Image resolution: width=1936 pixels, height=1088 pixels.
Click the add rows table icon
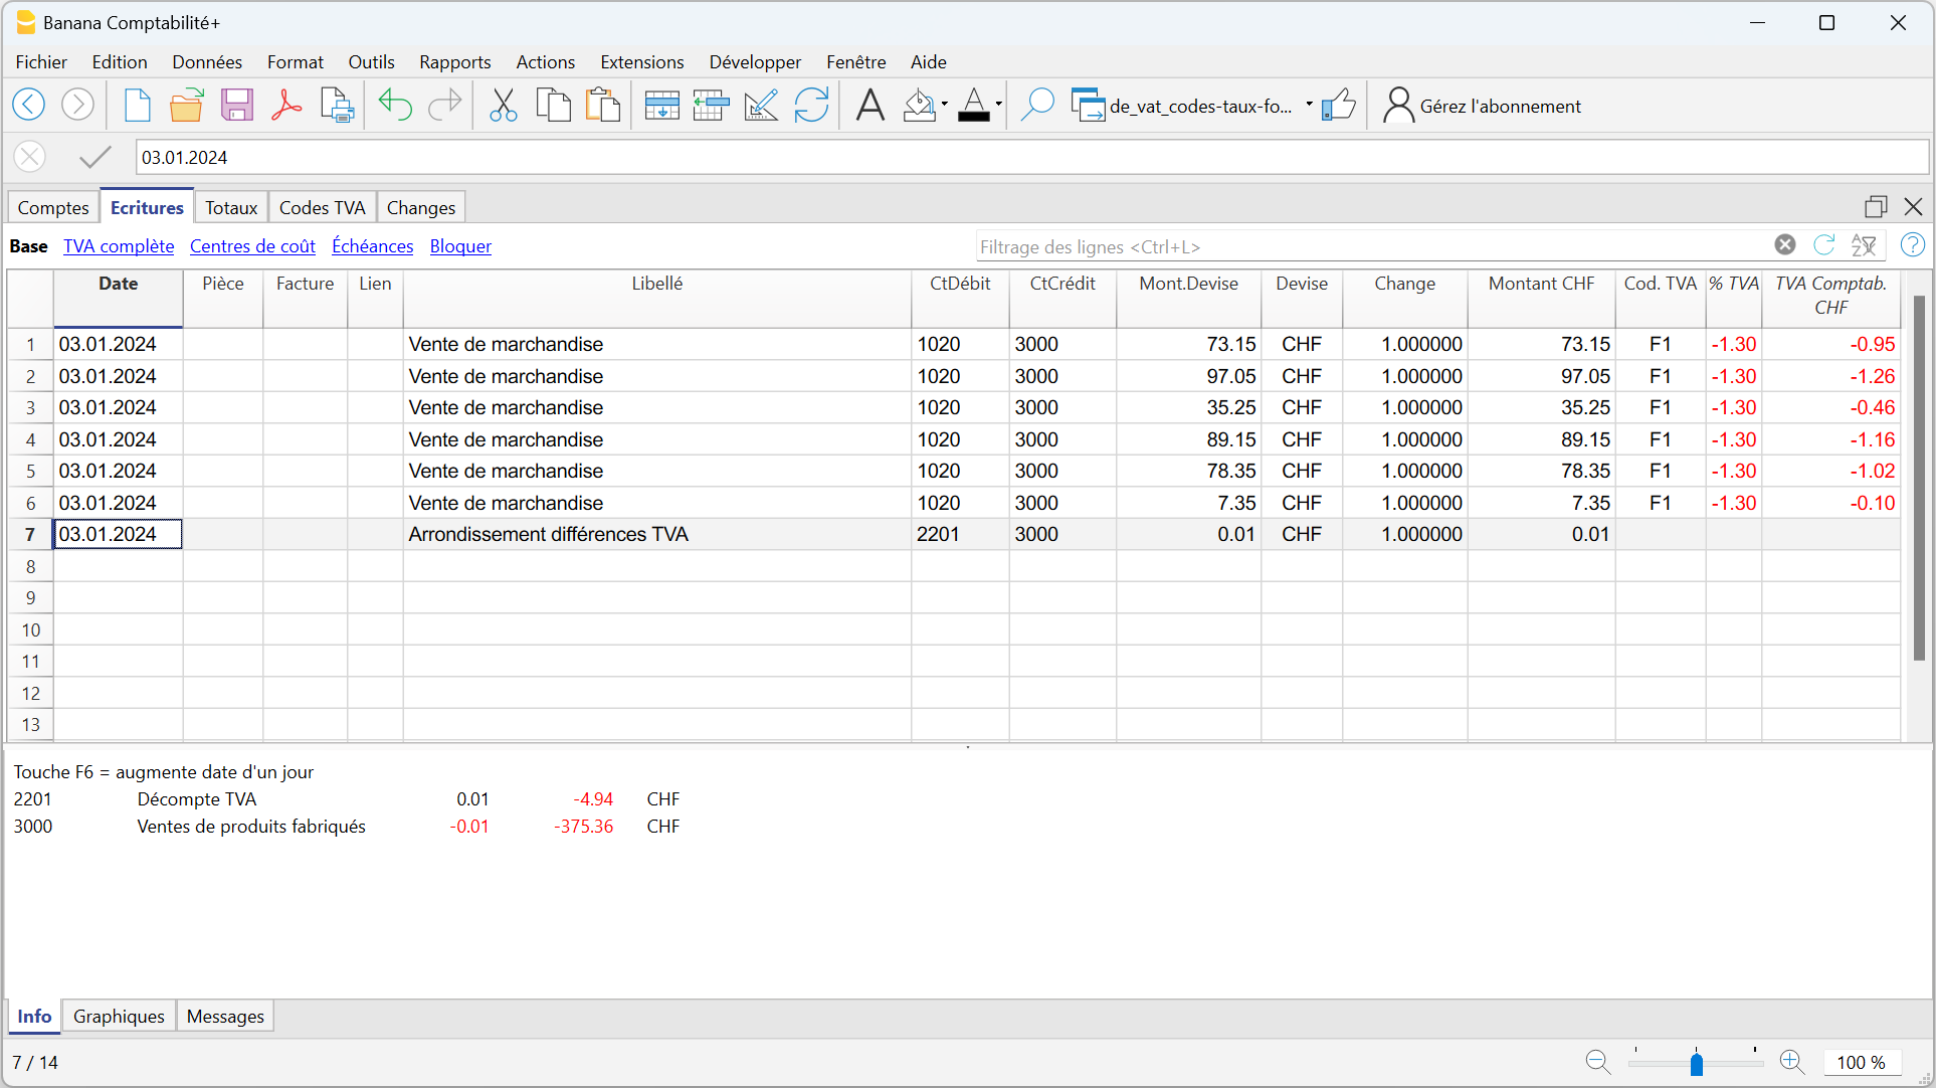click(x=661, y=105)
